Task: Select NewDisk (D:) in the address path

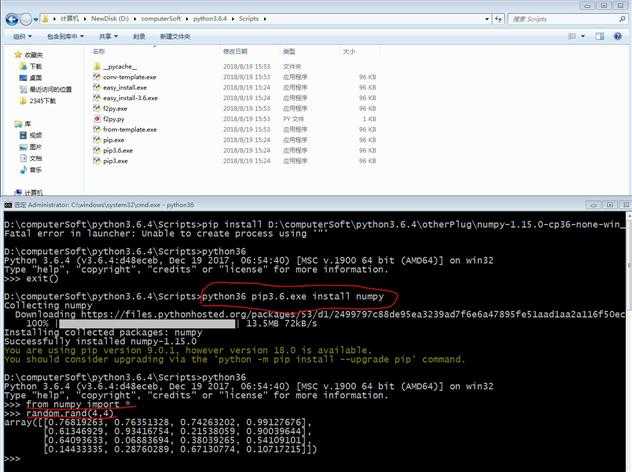Action: point(110,19)
